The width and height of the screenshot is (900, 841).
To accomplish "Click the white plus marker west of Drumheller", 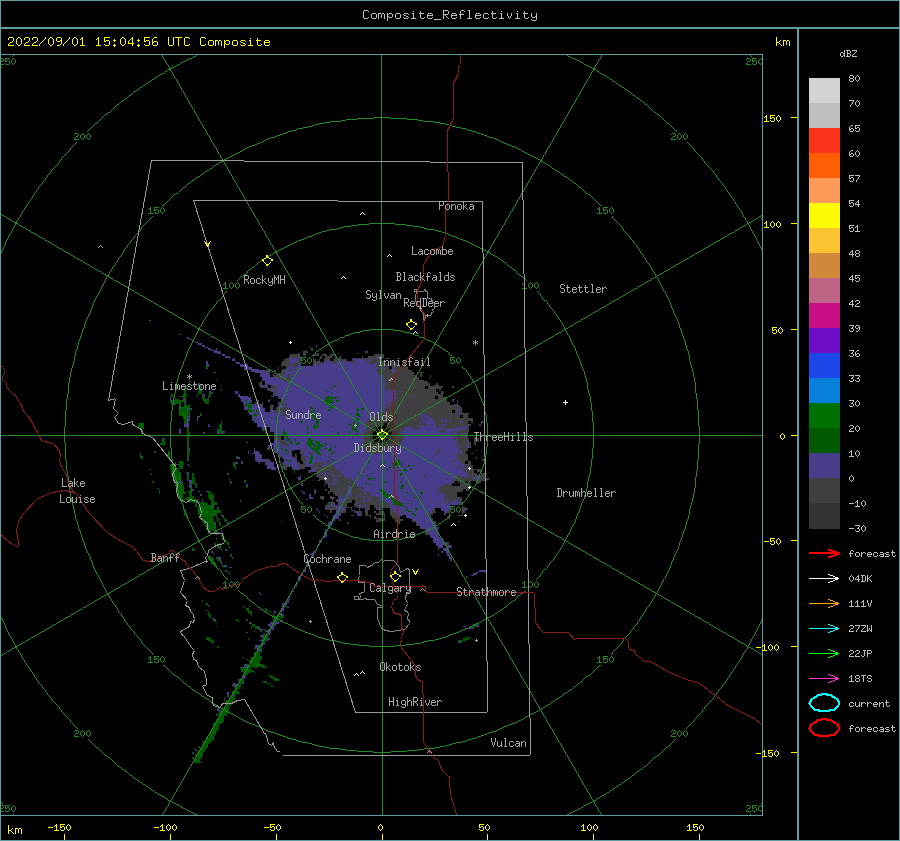I will 565,402.
